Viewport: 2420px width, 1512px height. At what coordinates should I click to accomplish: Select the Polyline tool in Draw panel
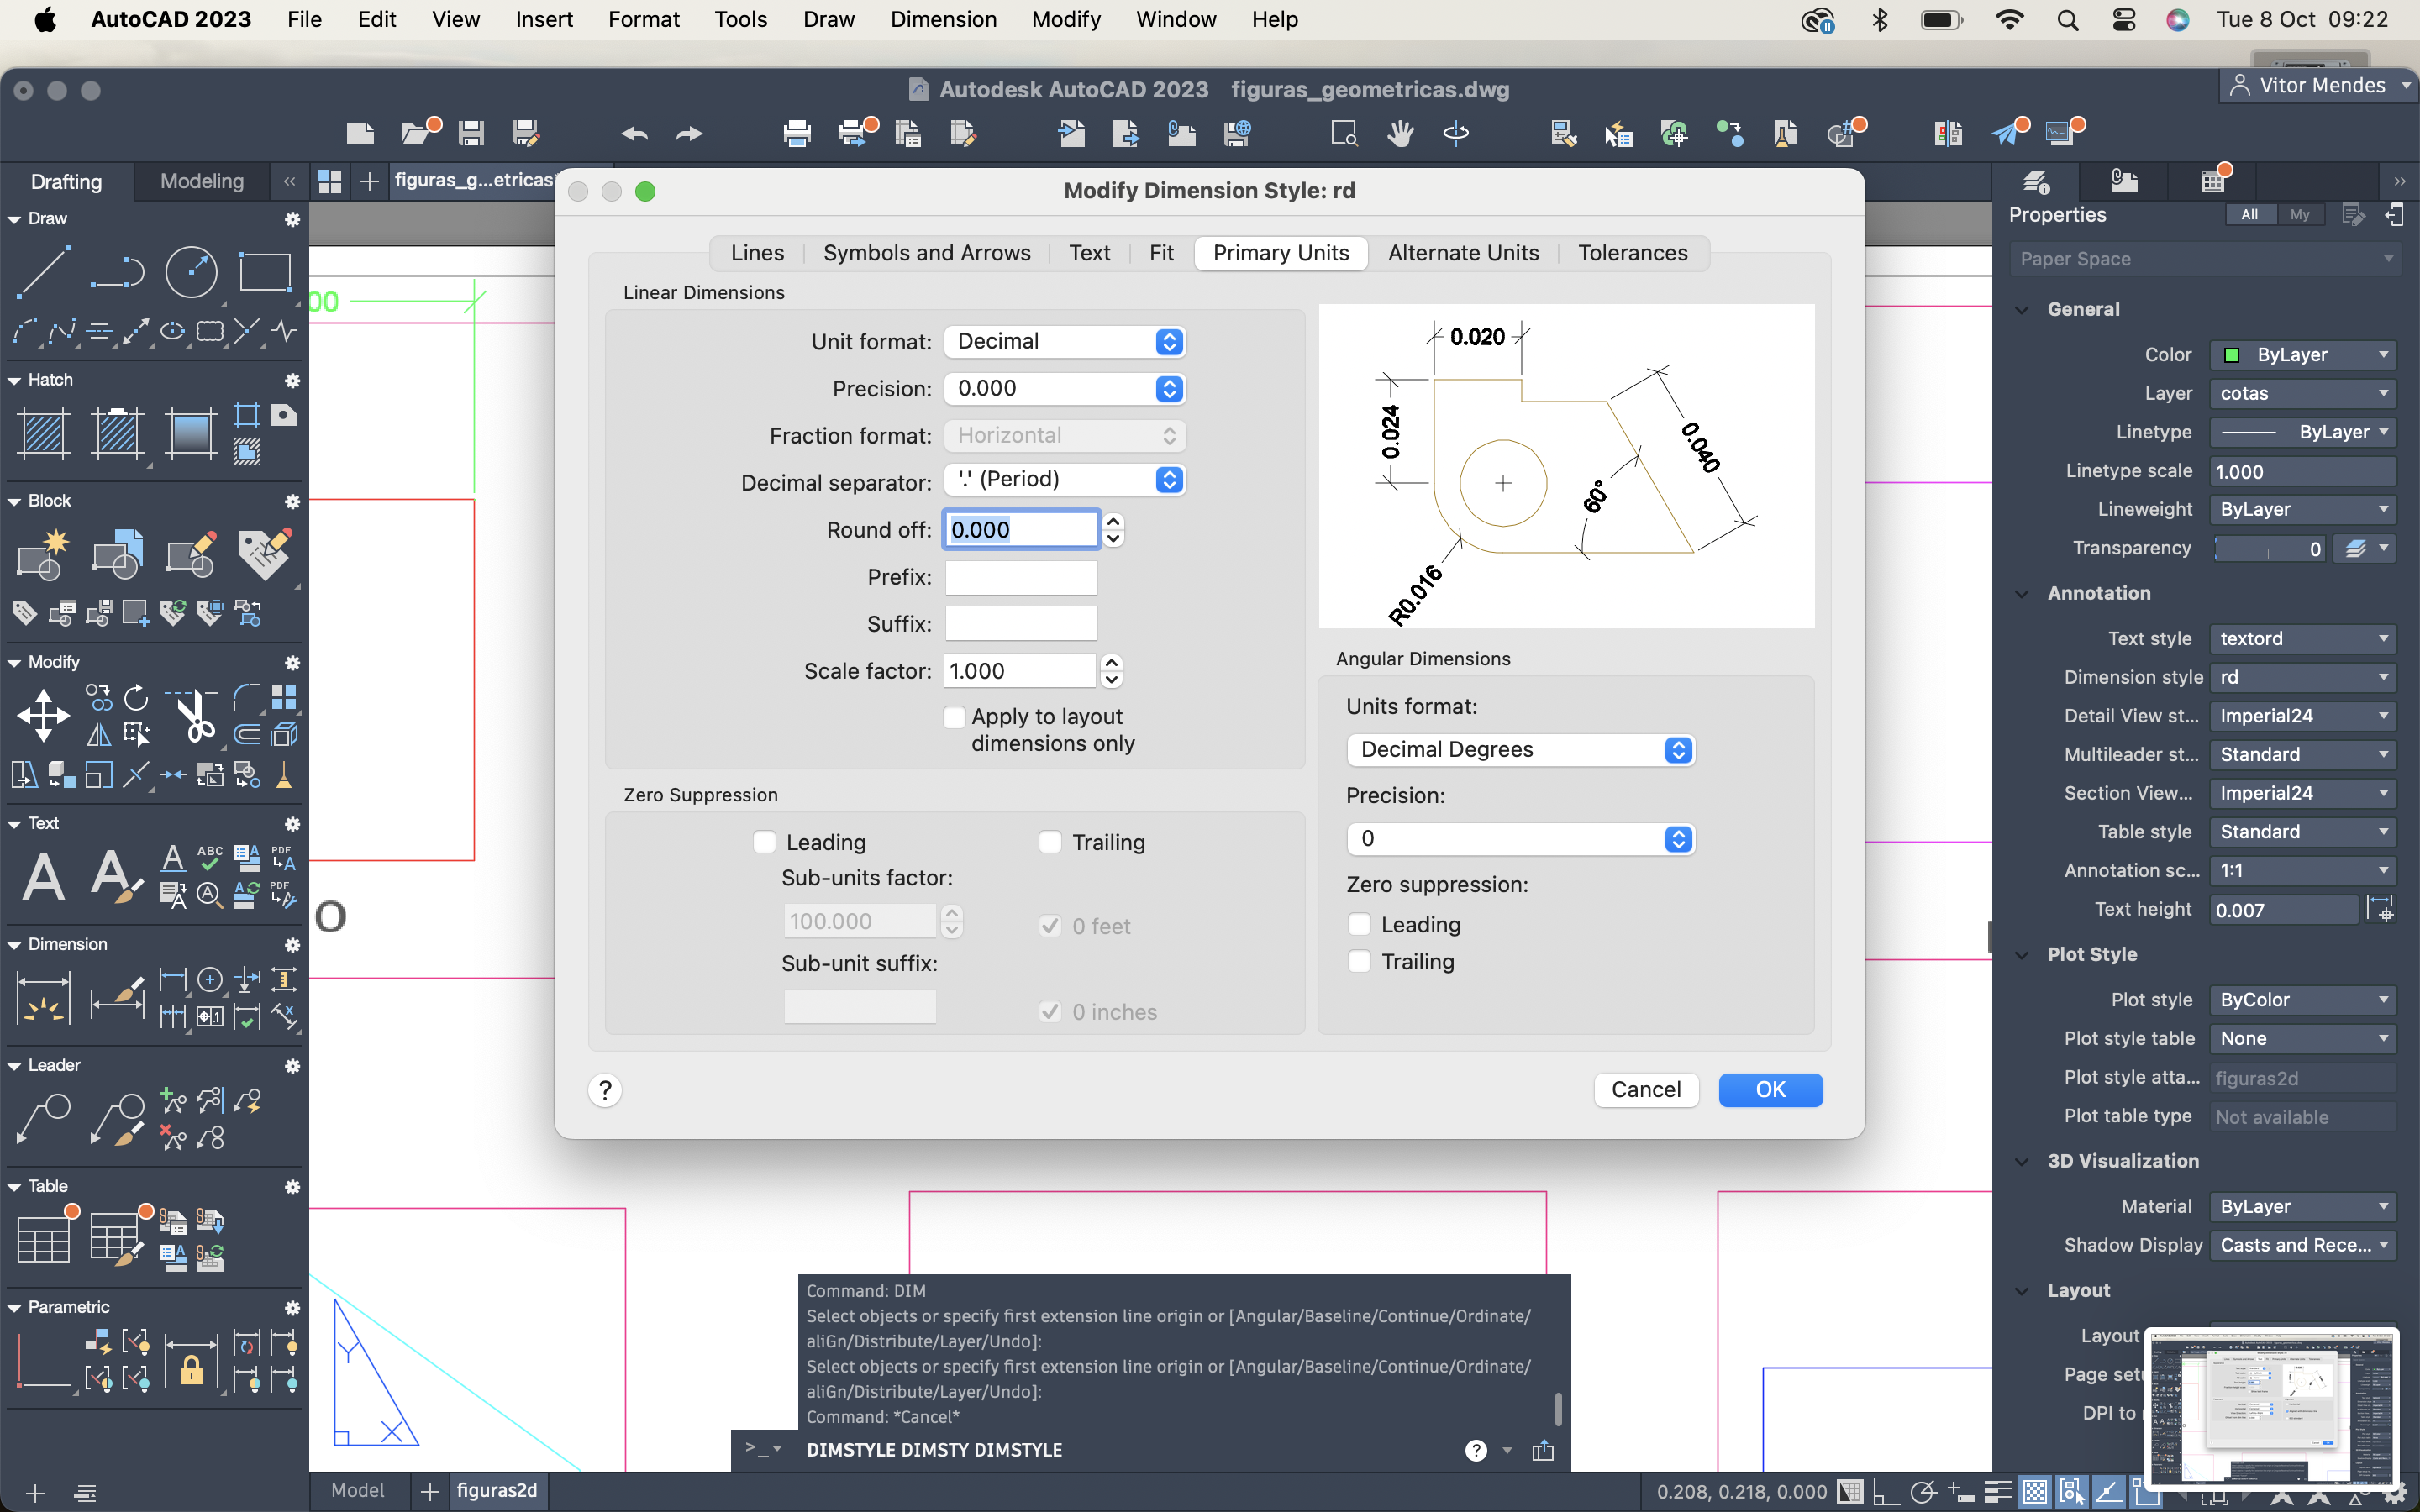click(117, 271)
